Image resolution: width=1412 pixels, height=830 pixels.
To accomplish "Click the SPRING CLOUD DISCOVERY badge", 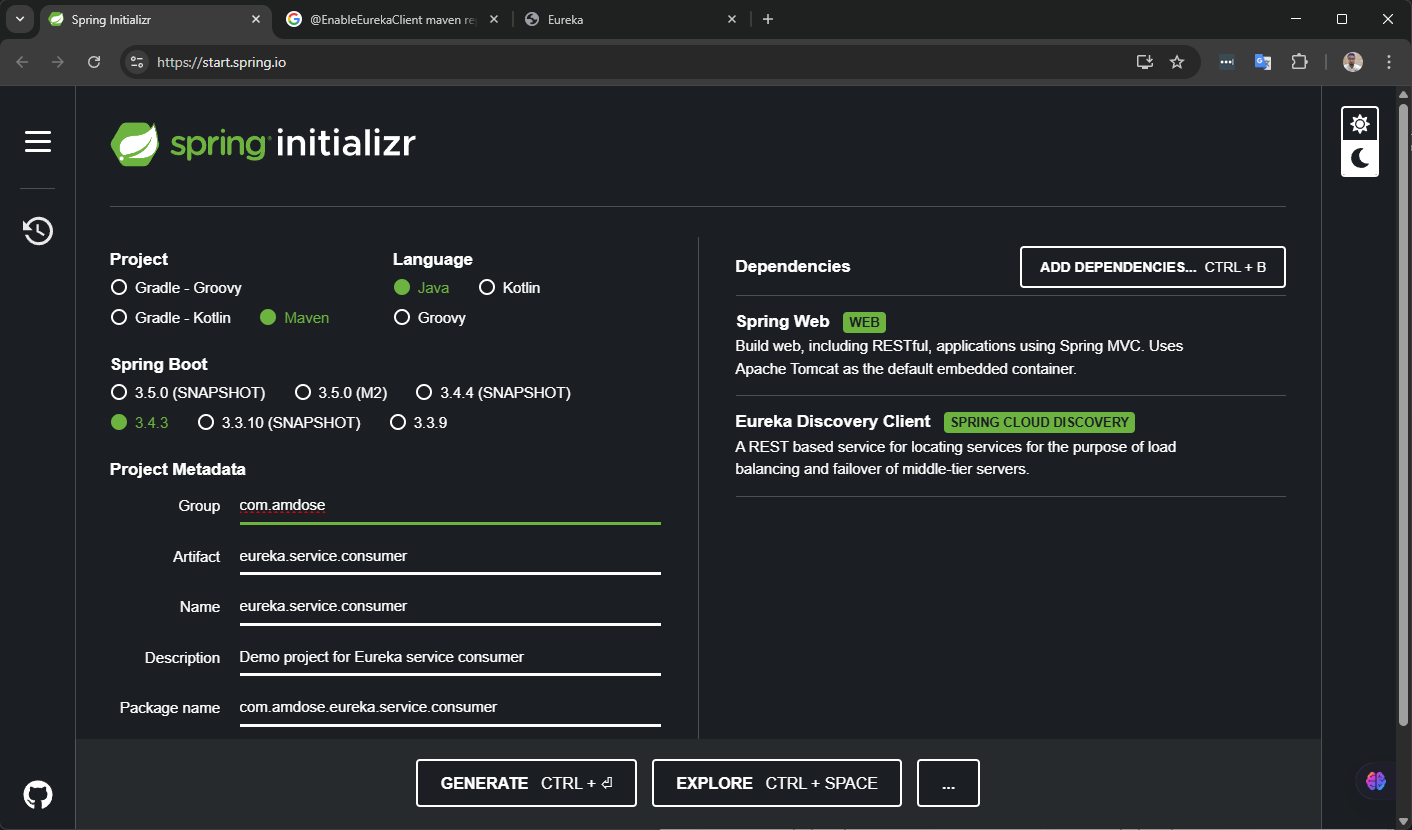I will [x=1039, y=422].
